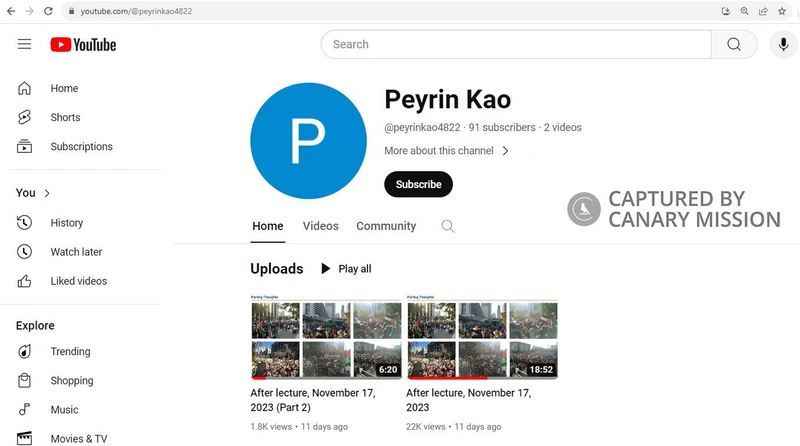Viewport: 800px width, 446px height.
Task: Click the History clock icon
Action: click(x=24, y=222)
